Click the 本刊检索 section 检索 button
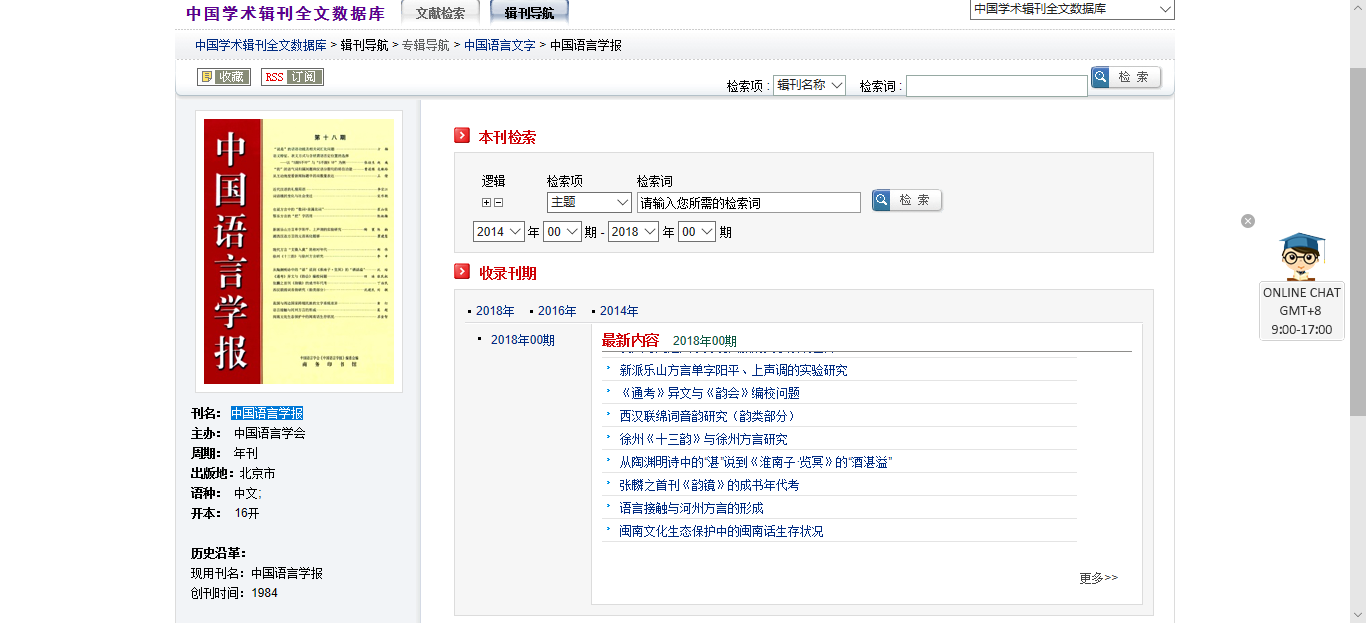The image size is (1366, 623). click(906, 201)
